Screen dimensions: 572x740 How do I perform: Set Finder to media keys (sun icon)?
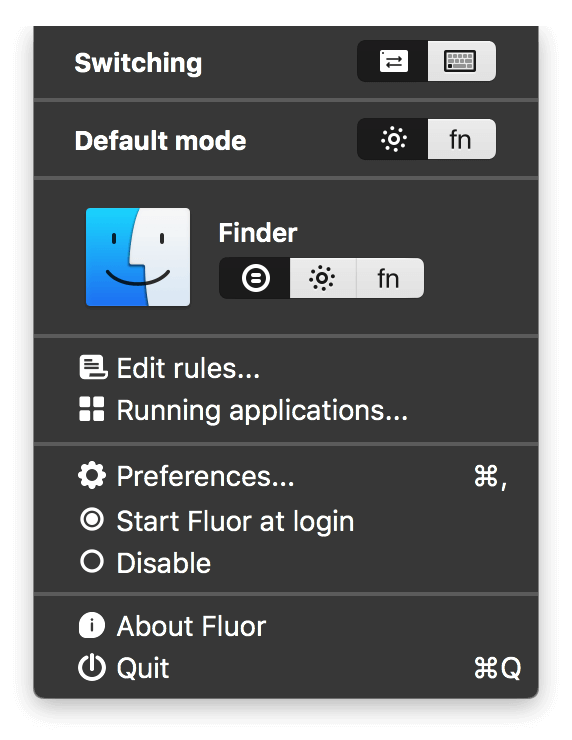(x=323, y=278)
